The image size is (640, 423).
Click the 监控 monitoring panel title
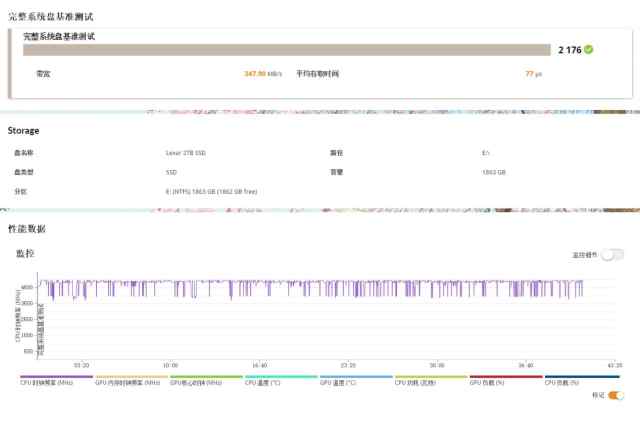point(25,254)
